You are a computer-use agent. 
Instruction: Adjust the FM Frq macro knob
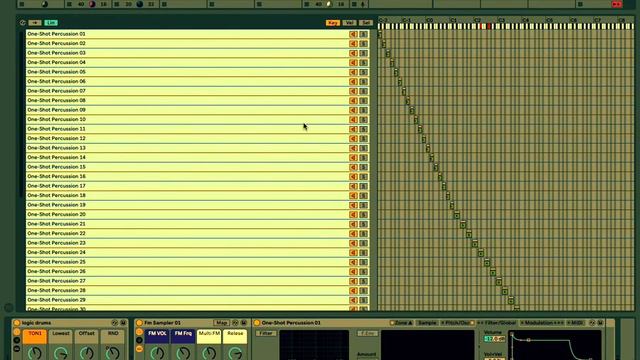click(183, 353)
